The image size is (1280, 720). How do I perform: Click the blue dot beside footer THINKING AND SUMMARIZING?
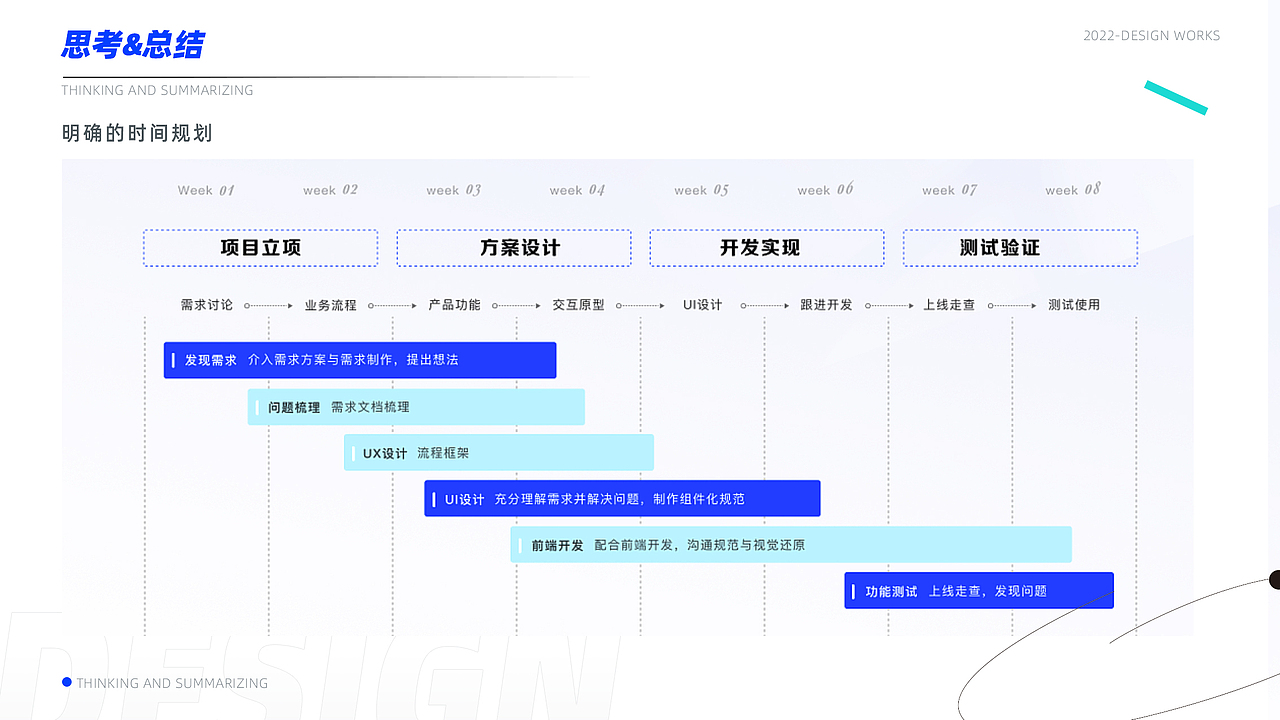coord(67,682)
